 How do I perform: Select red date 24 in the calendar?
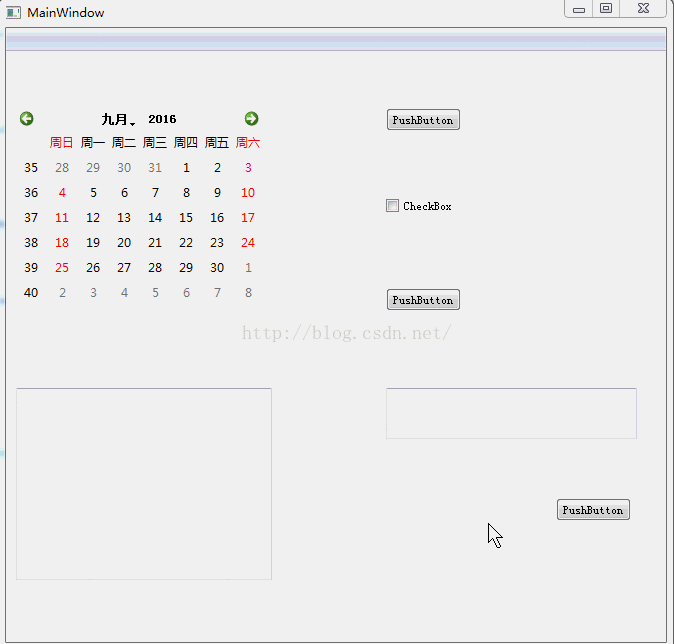click(248, 242)
